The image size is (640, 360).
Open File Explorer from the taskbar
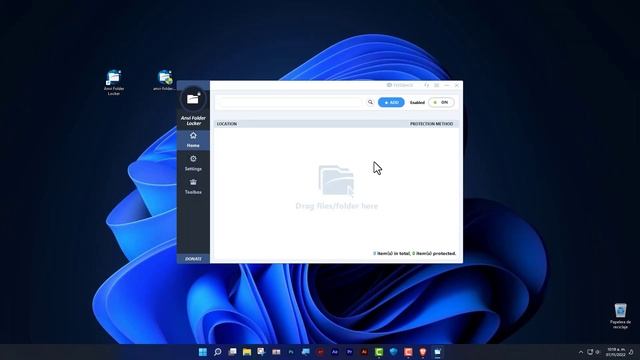[247, 352]
